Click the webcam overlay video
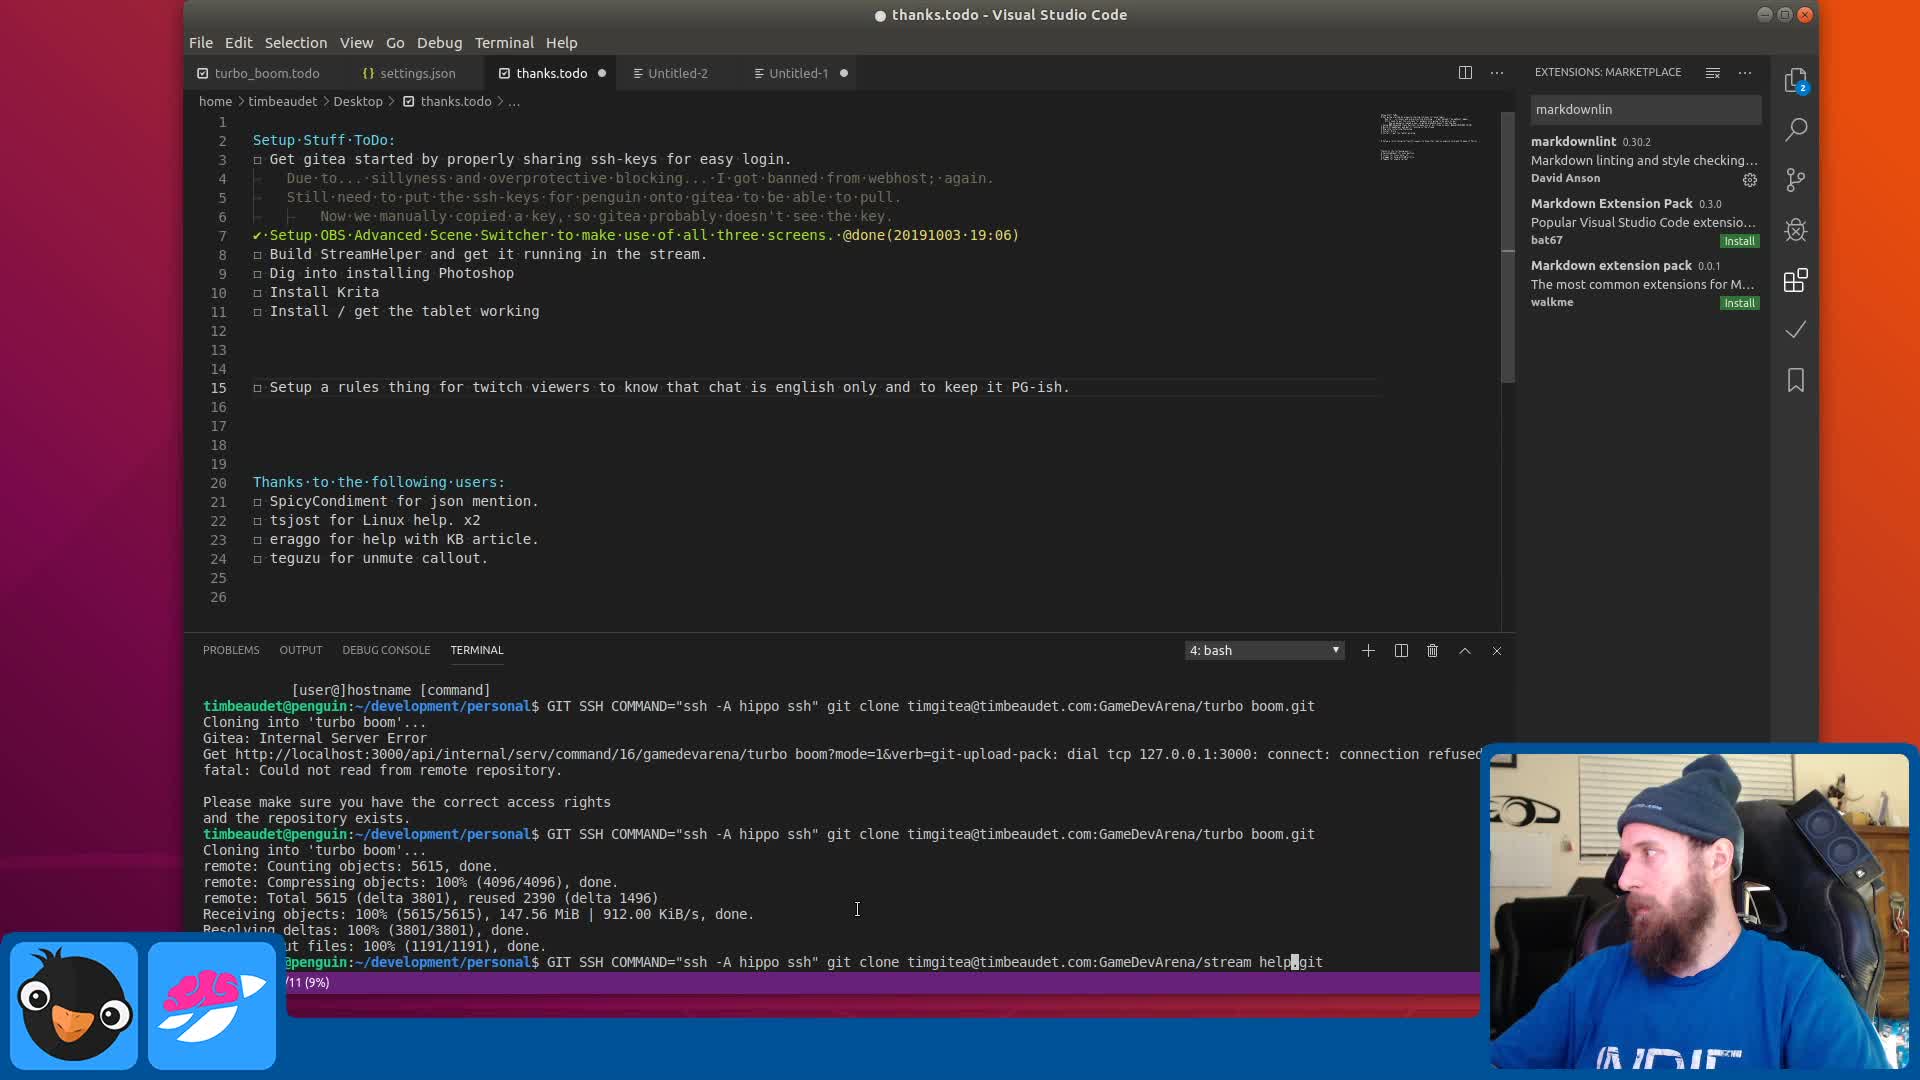 pos(1699,911)
